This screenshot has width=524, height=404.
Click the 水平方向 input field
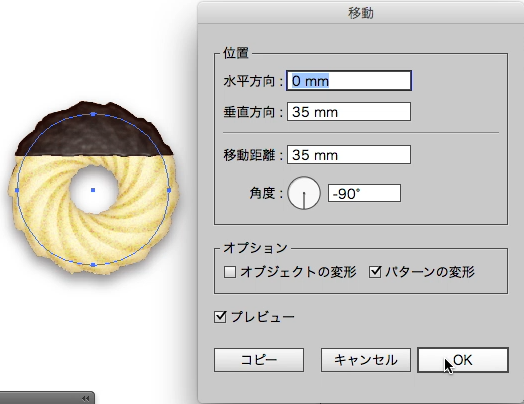[x=349, y=81]
